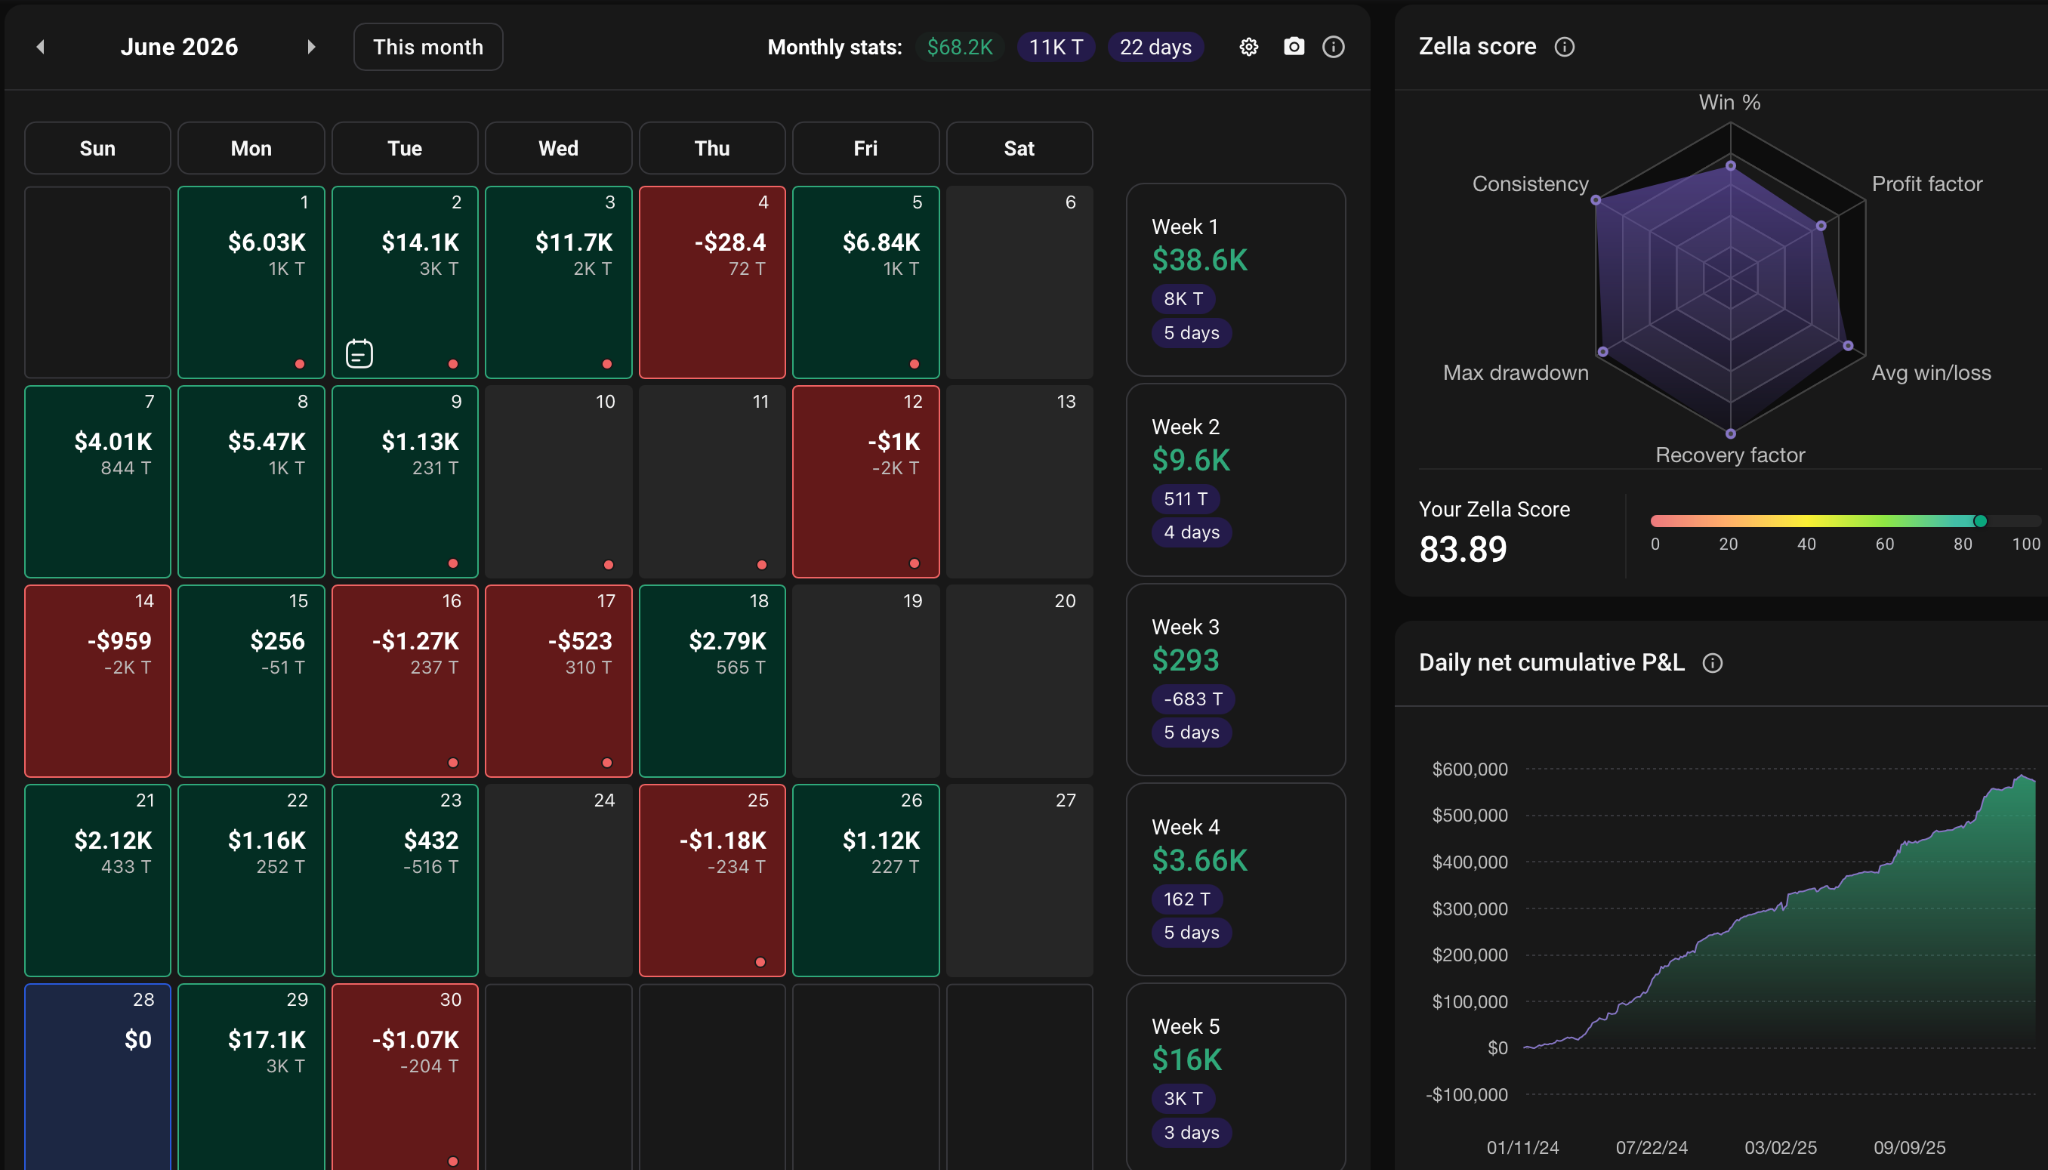Click the Recovery factor radar point

coord(1730,434)
